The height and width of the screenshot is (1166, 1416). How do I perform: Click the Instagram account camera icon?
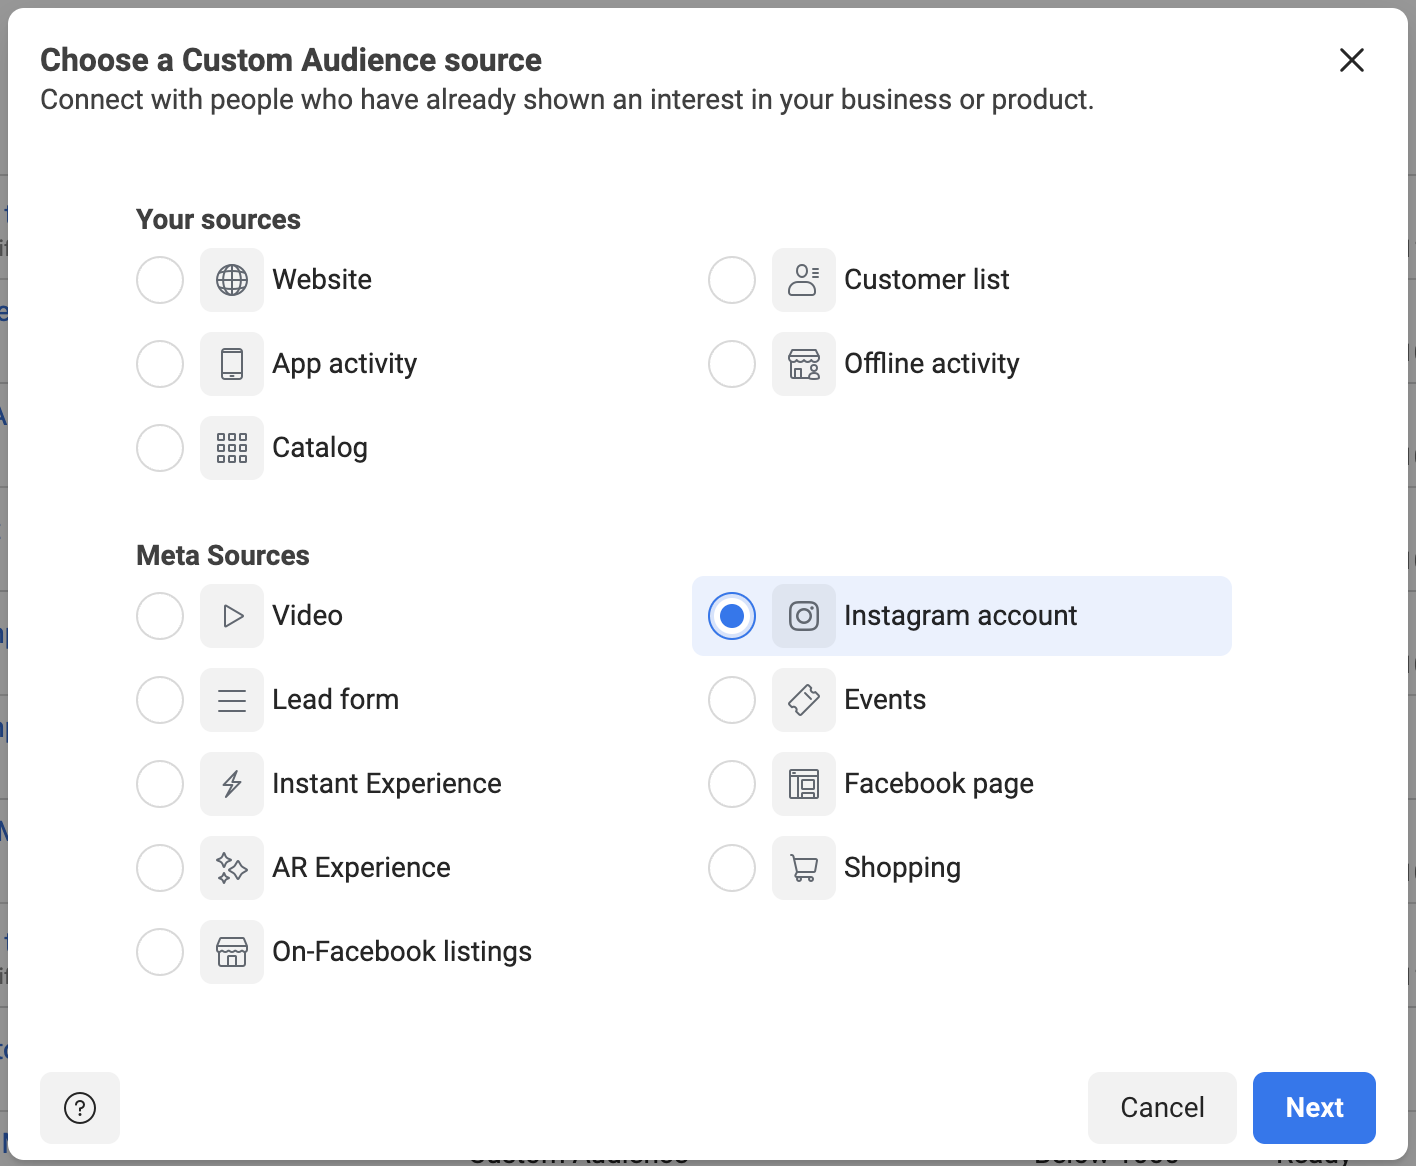coord(804,616)
